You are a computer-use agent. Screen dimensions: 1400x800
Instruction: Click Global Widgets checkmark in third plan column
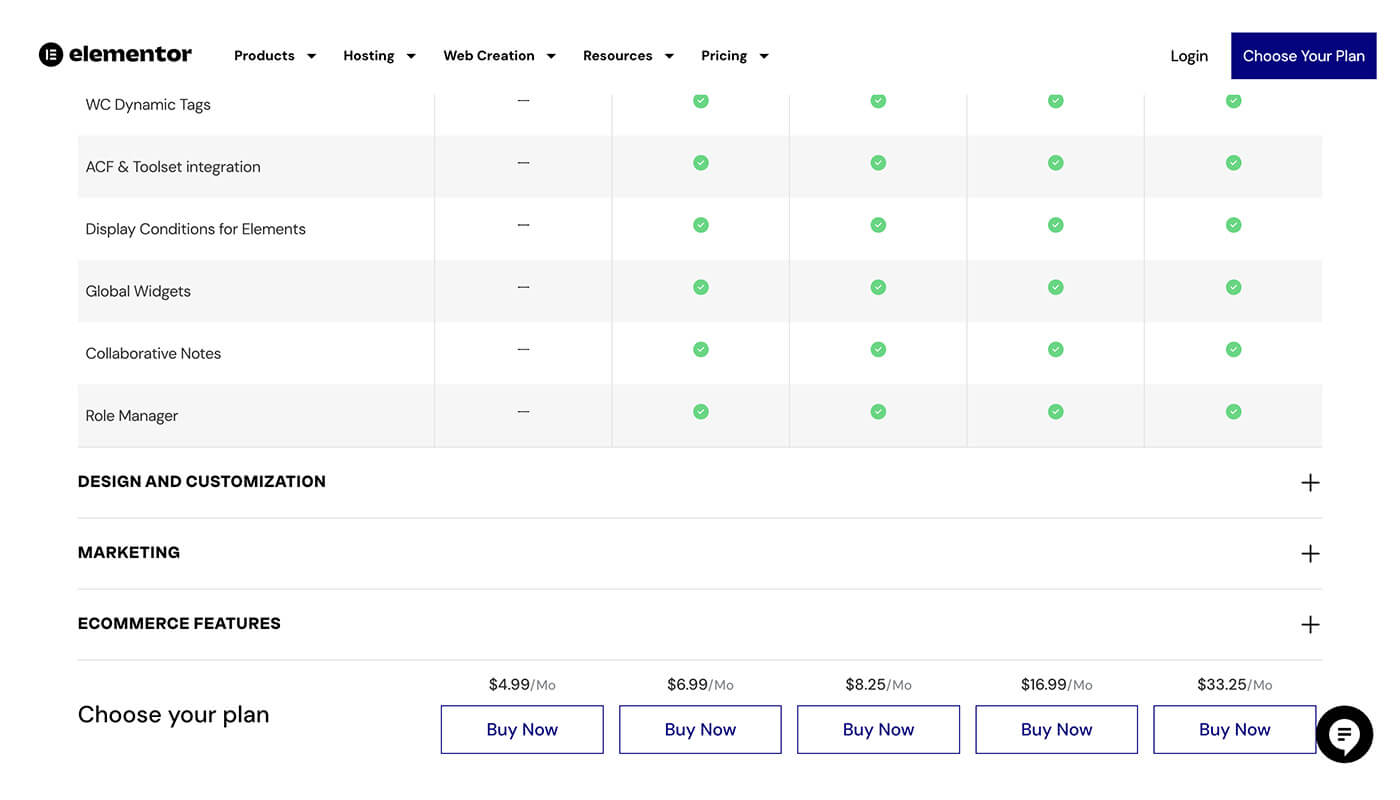878,287
